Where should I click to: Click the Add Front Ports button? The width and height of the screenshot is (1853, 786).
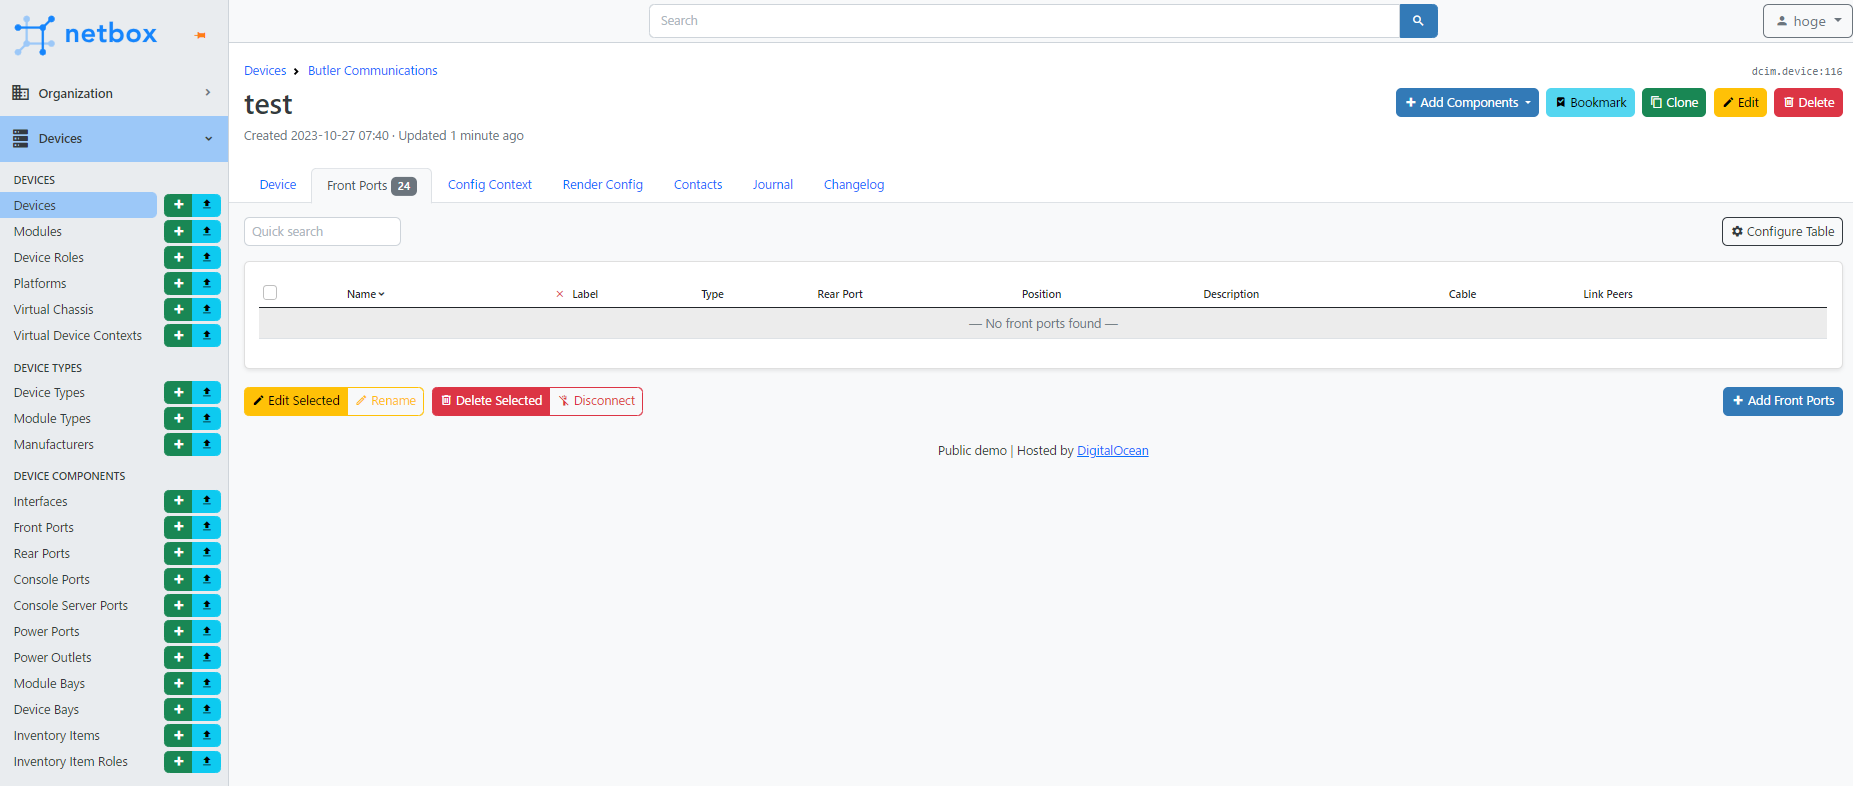pos(1782,401)
